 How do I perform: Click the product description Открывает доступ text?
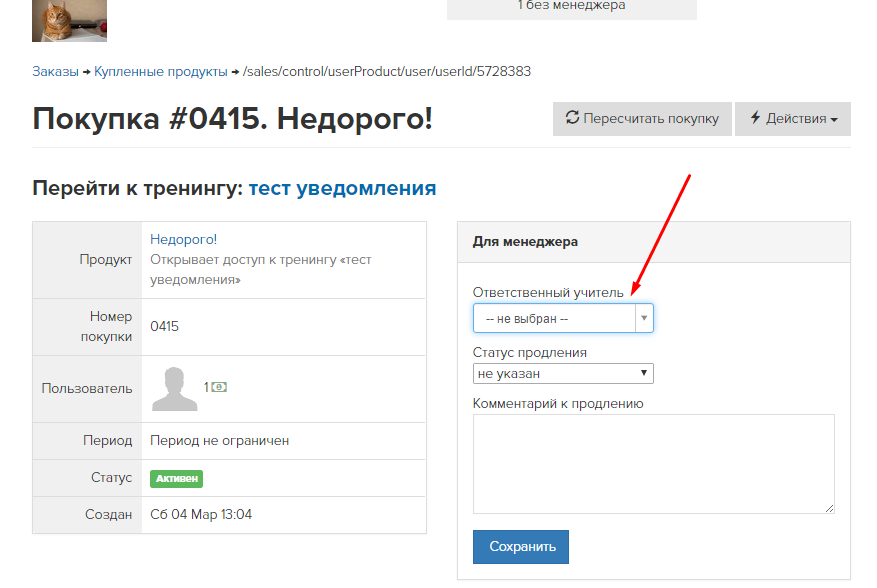pyautogui.click(x=261, y=270)
